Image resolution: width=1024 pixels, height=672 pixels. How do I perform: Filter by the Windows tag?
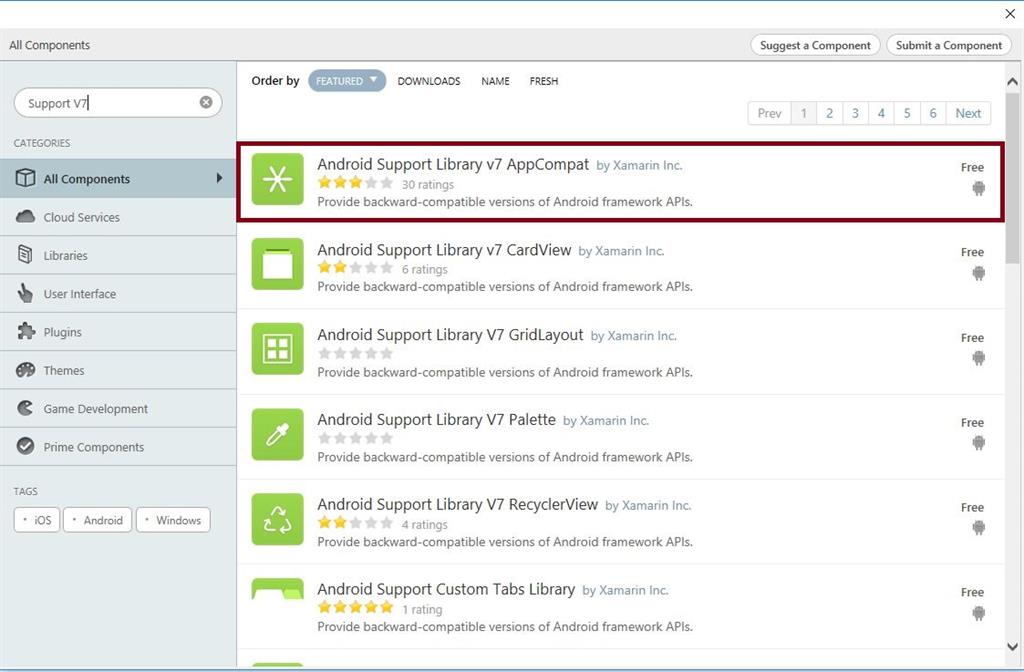[173, 520]
